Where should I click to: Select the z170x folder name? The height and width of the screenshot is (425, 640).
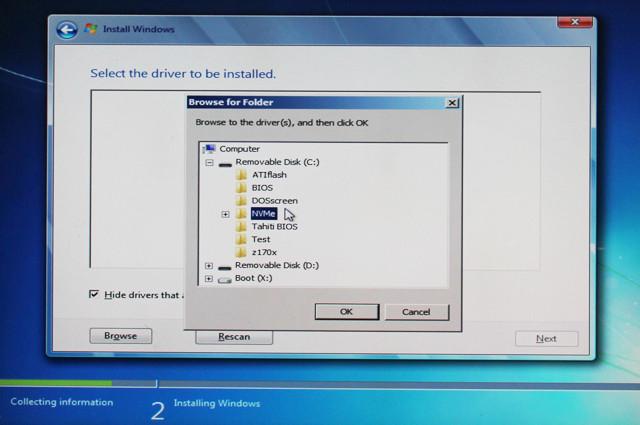[264, 253]
